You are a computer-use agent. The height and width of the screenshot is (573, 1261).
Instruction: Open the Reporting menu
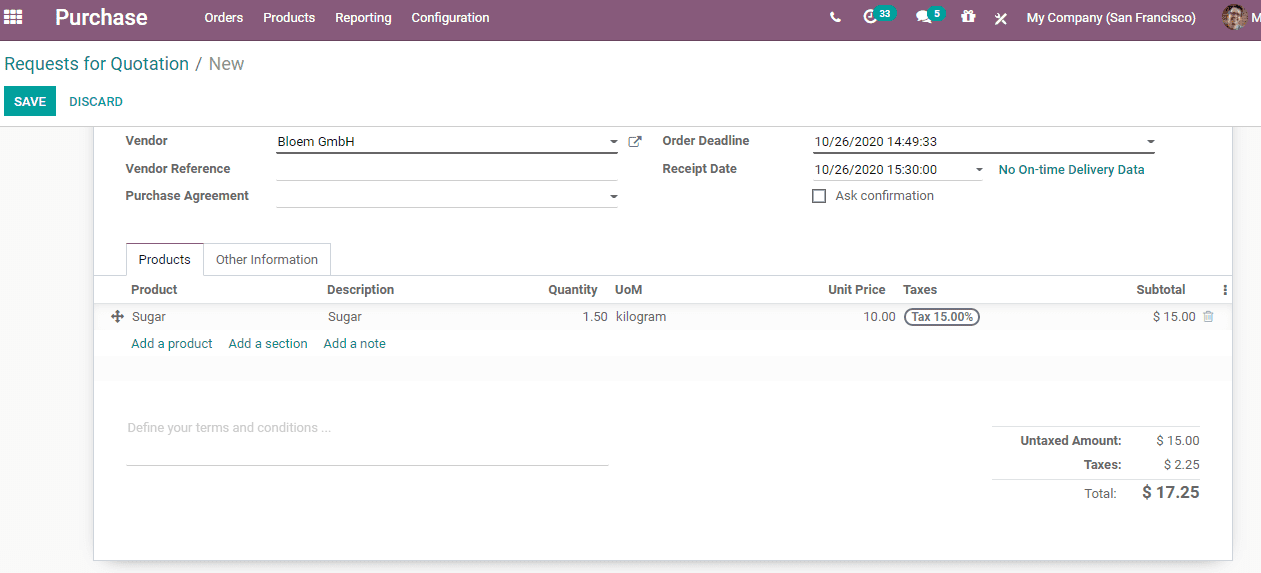point(363,18)
